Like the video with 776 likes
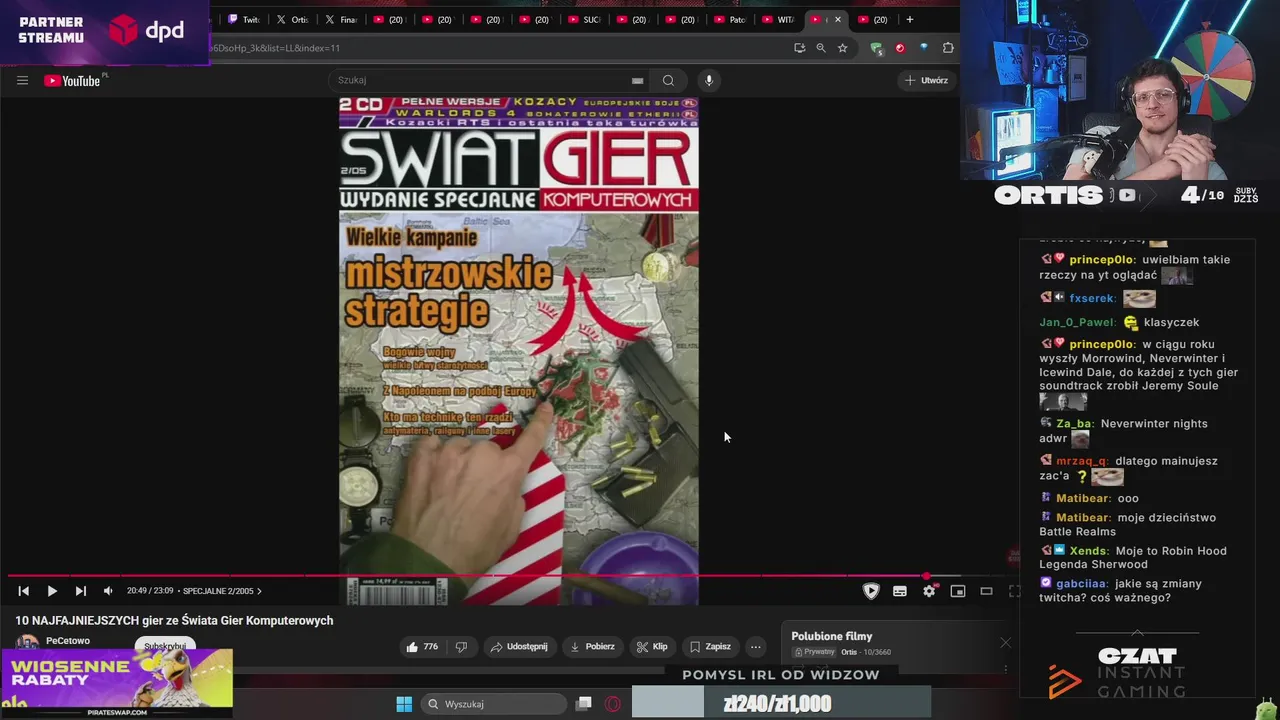 [x=422, y=647]
